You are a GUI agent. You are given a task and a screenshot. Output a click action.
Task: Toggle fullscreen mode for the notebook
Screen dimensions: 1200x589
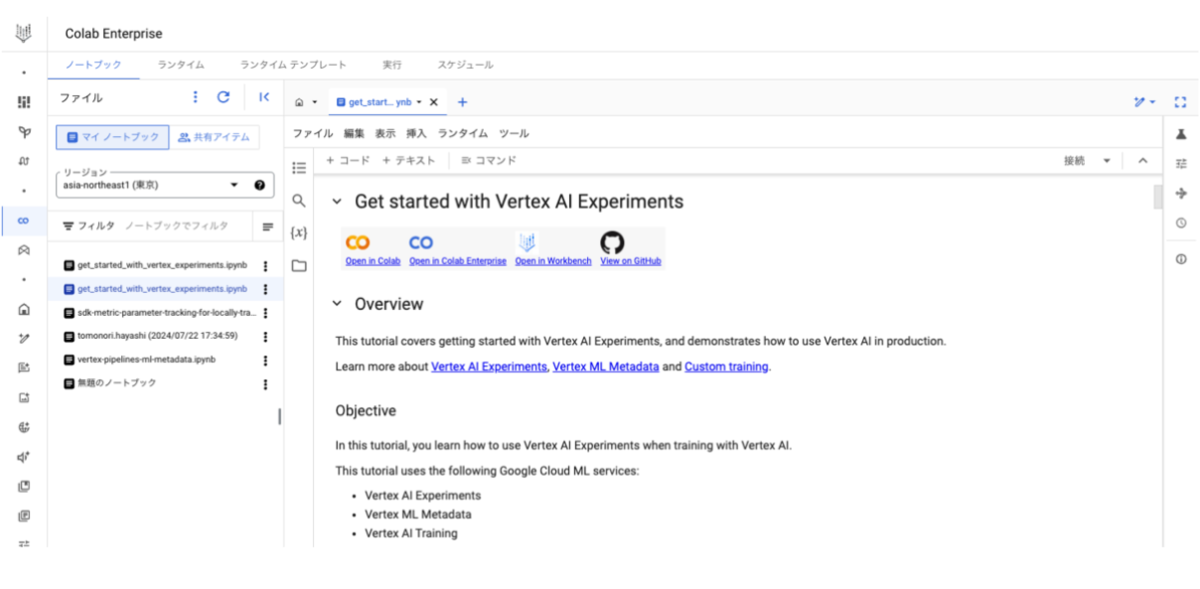pos(1180,102)
